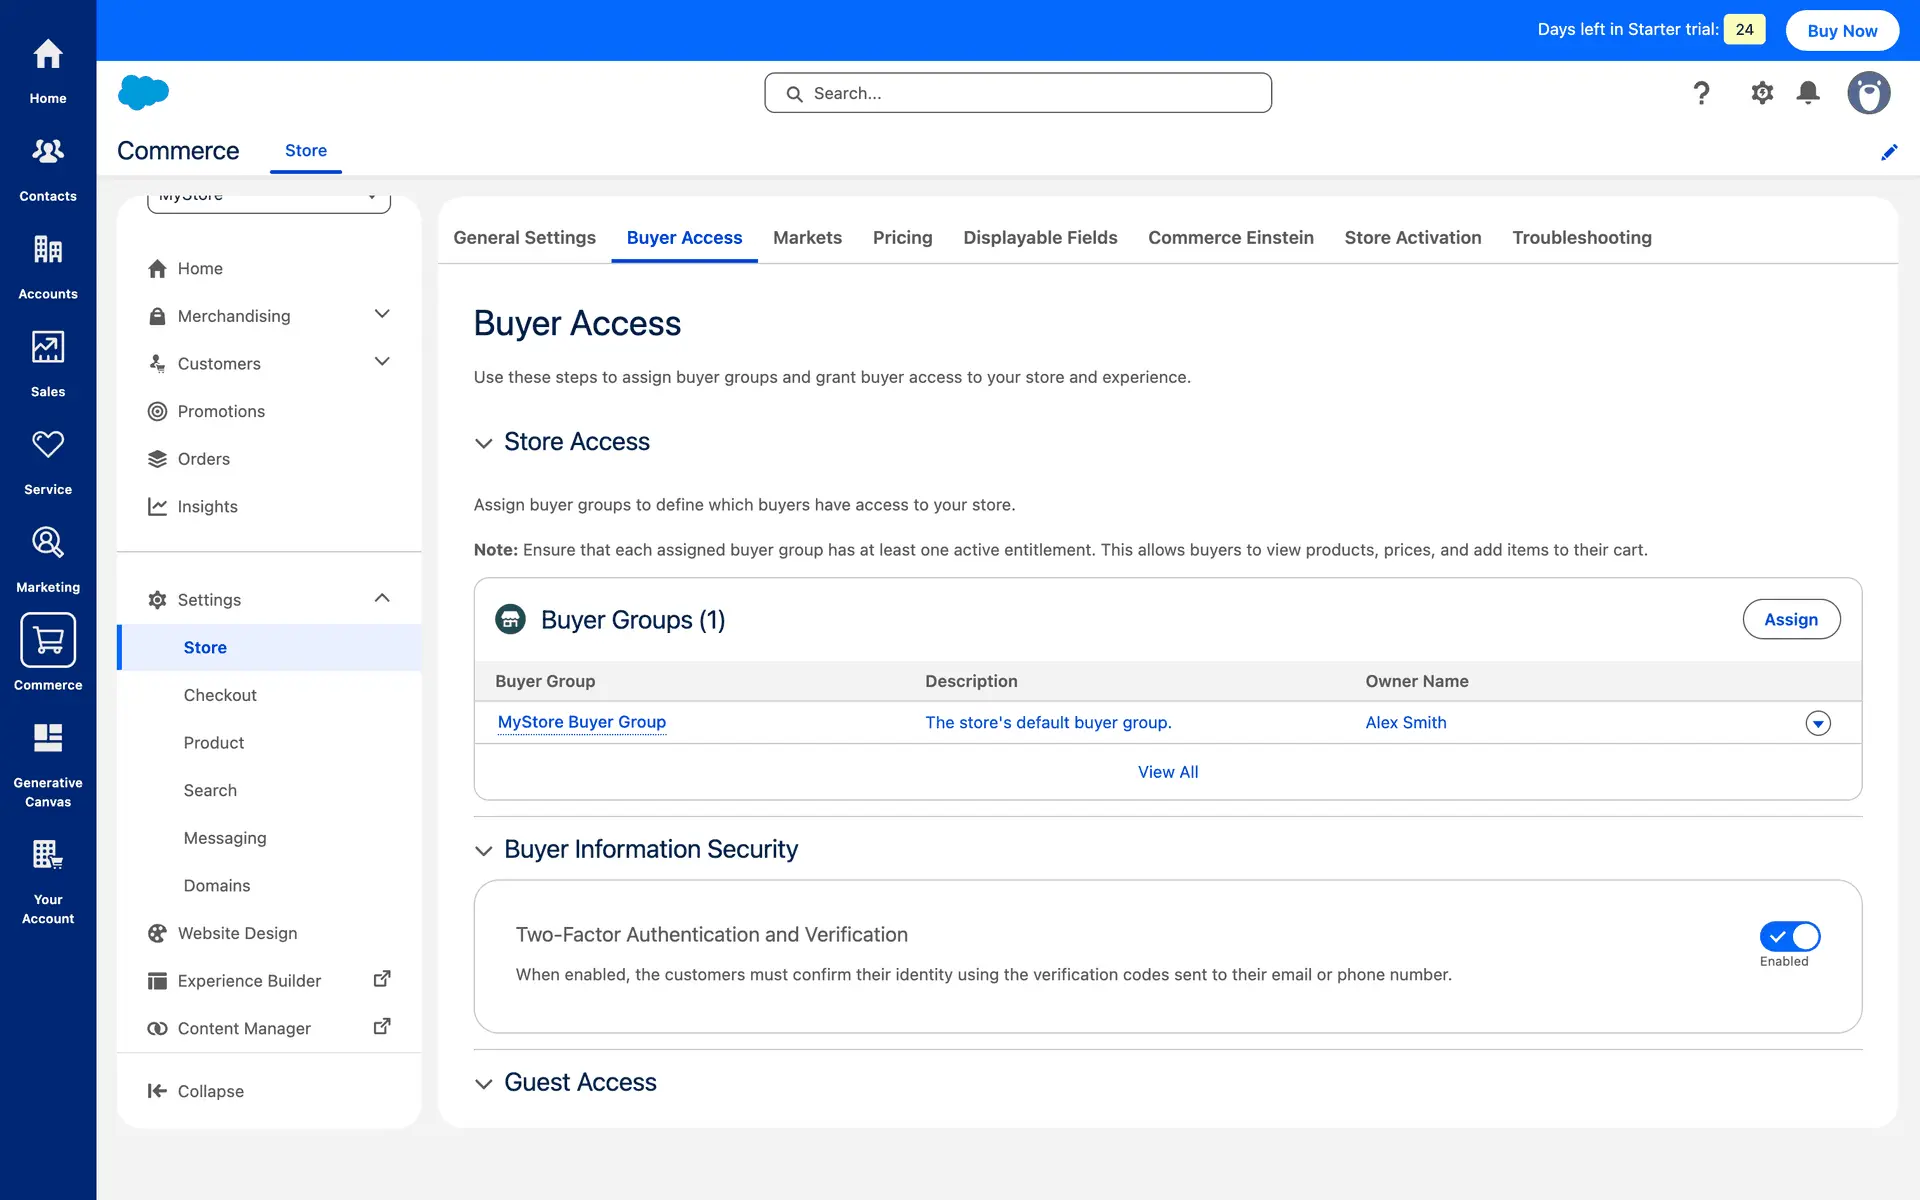The image size is (1920, 1200).
Task: Switch to the Pricing tab
Action: pos(902,238)
